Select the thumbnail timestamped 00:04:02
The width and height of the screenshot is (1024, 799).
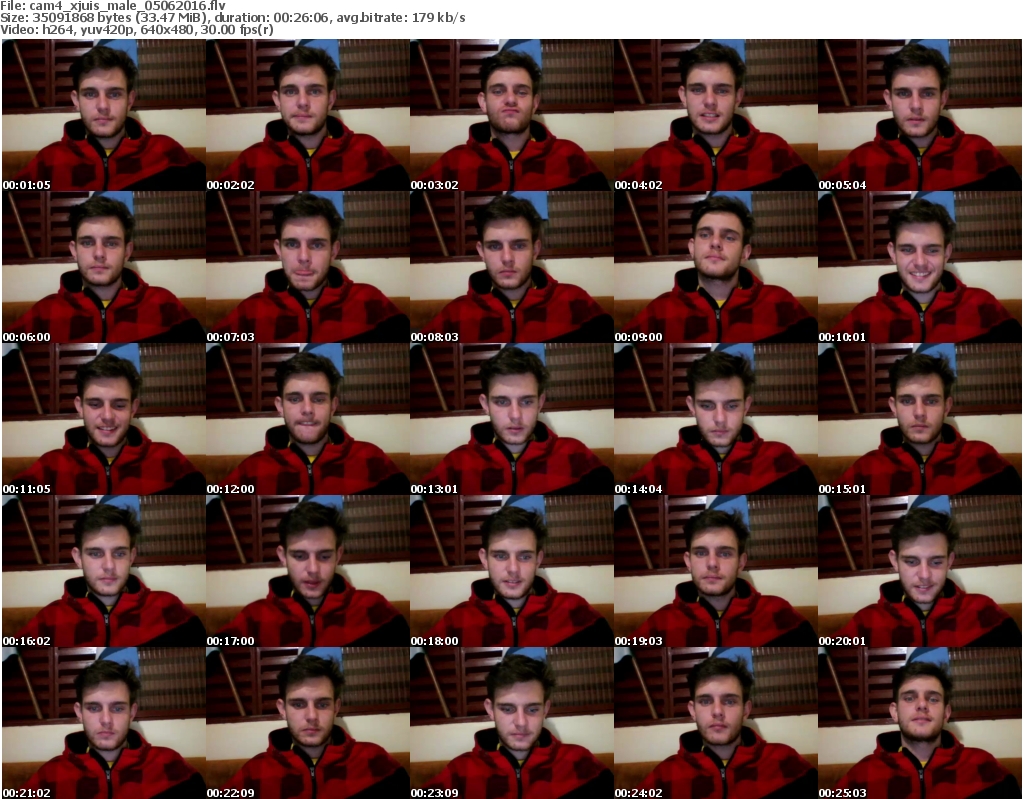click(x=715, y=115)
